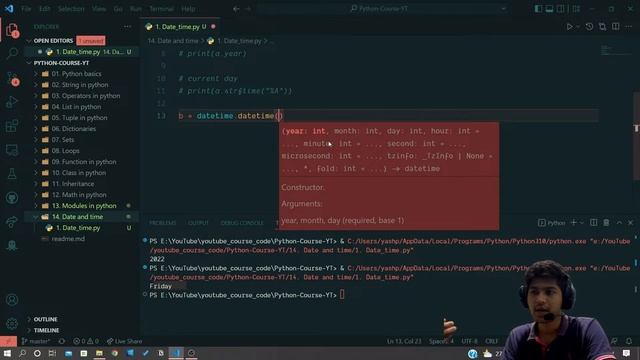Screen dimensions: 640x360
Task: Open the Accounts menu icon
Action: pos(12,300)
